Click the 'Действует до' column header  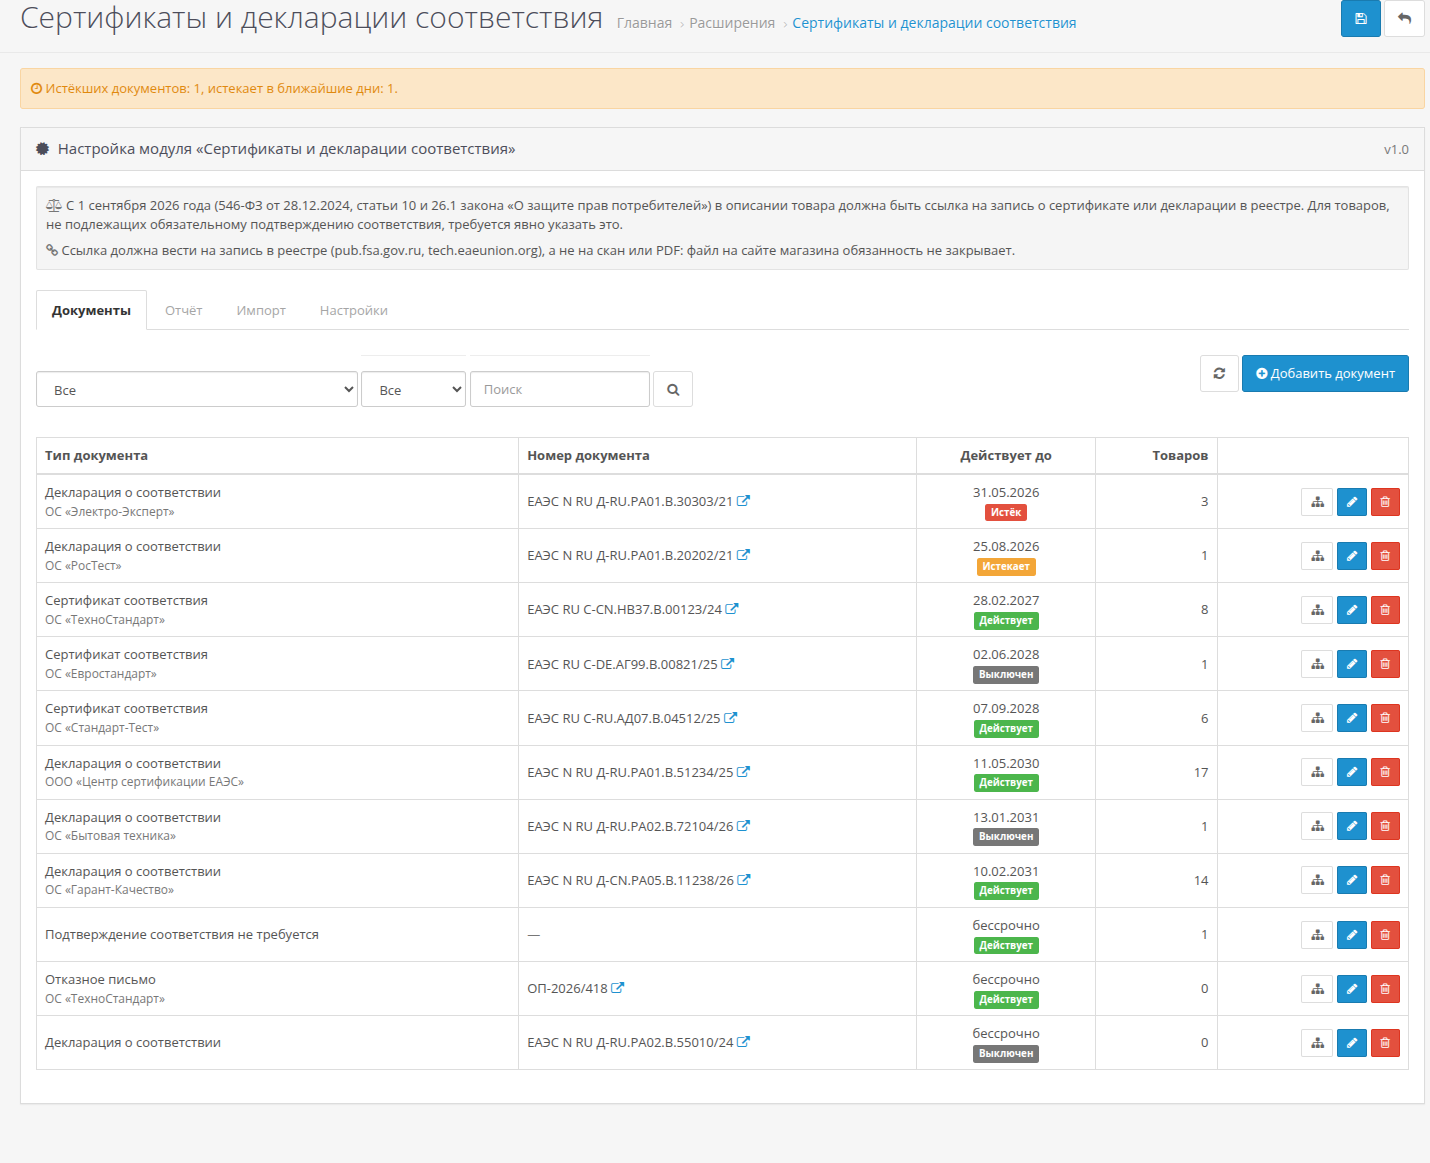click(x=1006, y=455)
